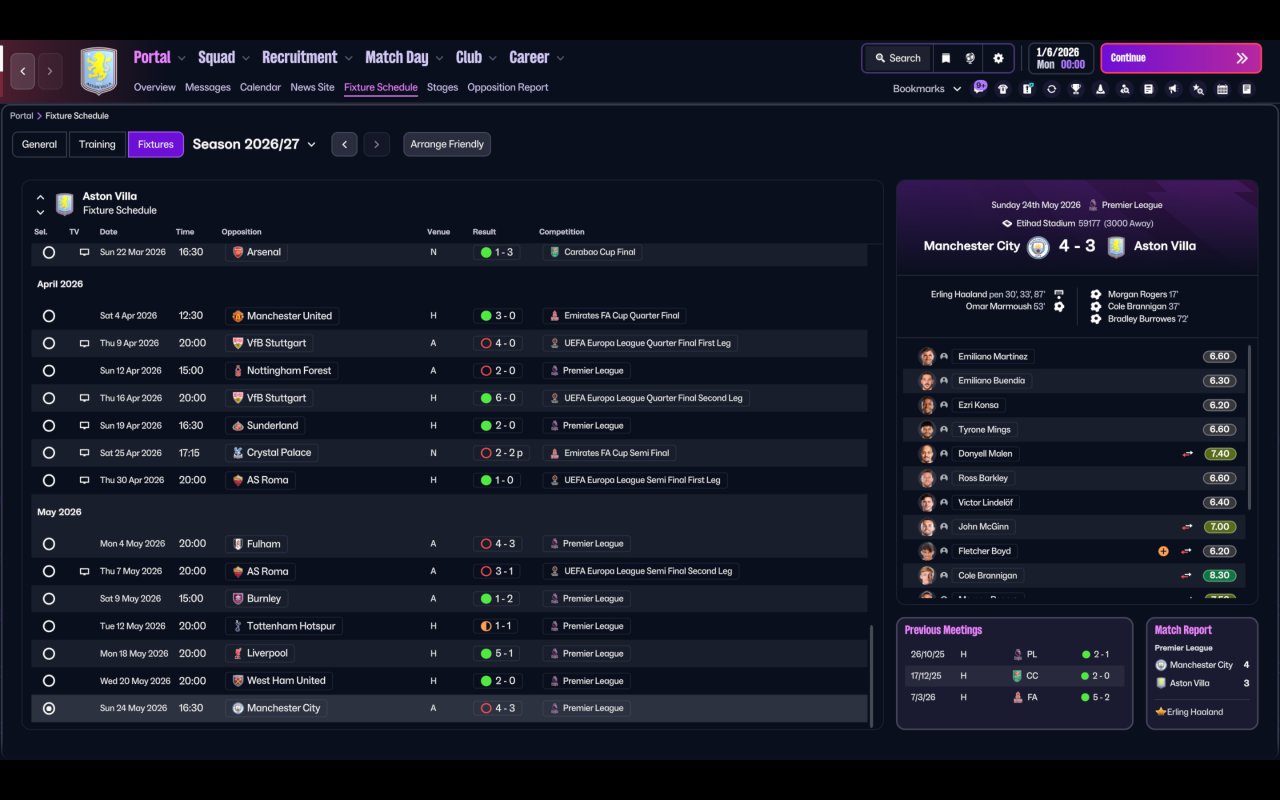Open the News Site tab
This screenshot has width=1280, height=800.
click(312, 87)
